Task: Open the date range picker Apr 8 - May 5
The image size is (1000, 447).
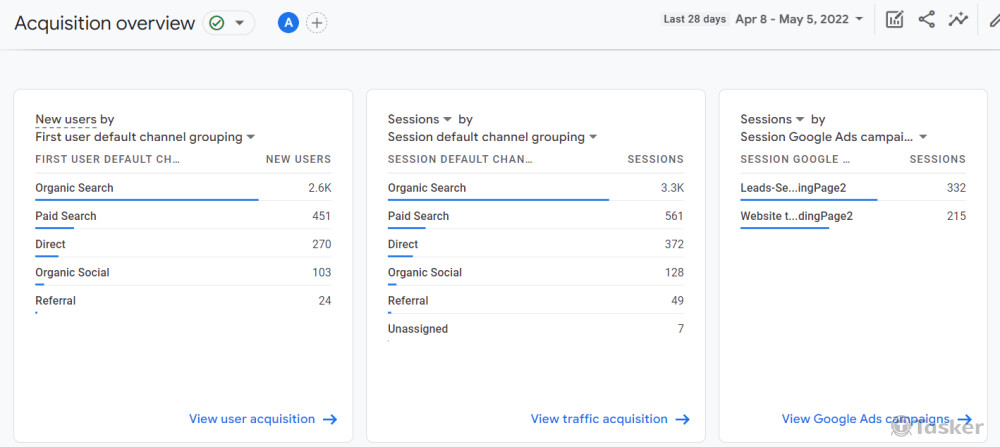Action: pyautogui.click(x=799, y=19)
